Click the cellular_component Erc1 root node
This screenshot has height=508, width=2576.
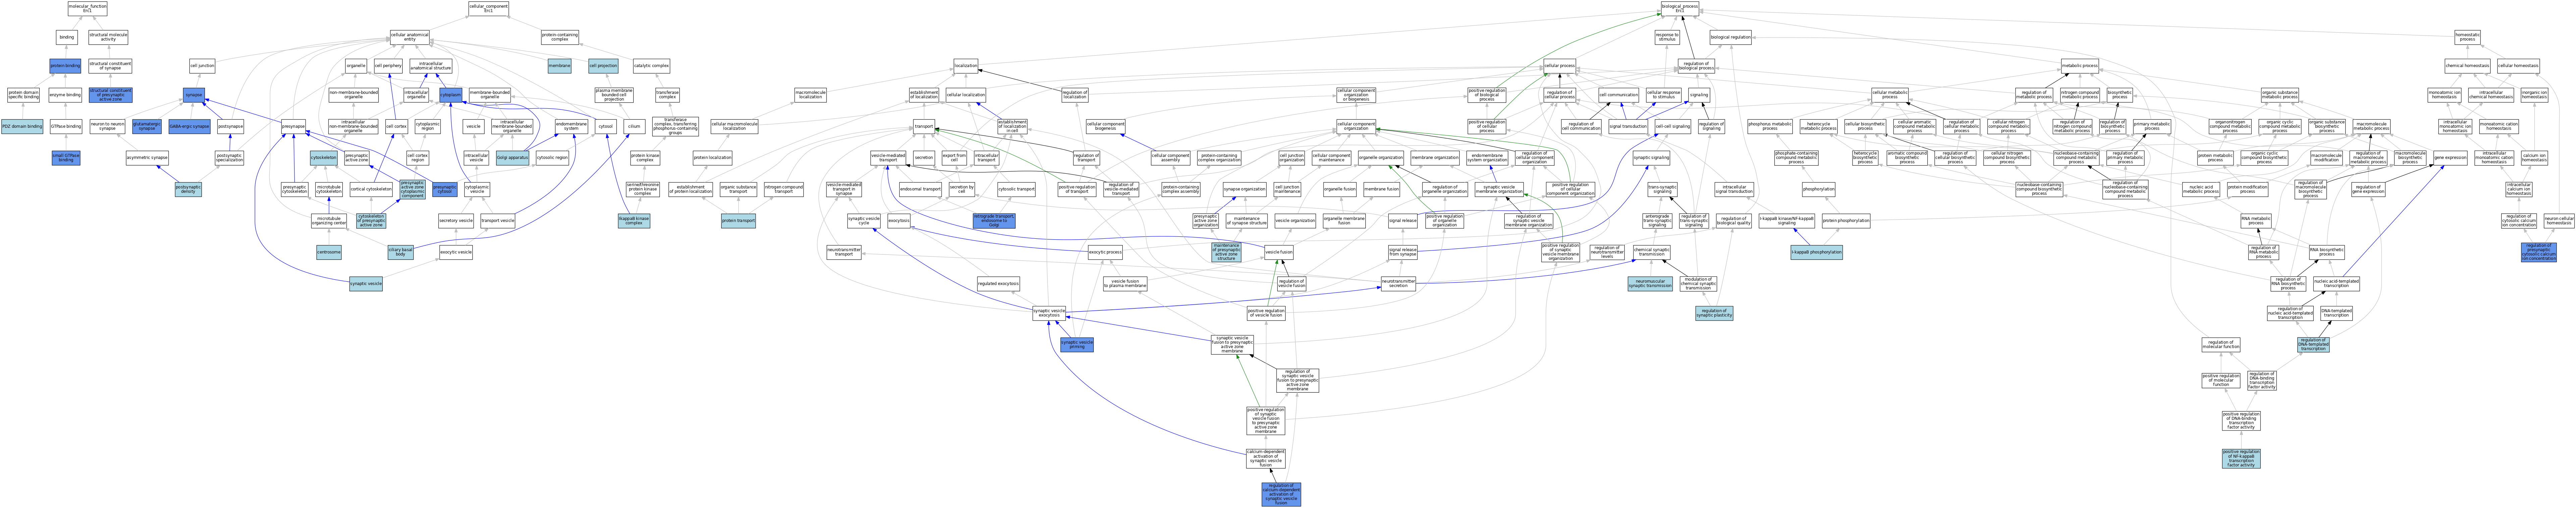coord(488,9)
